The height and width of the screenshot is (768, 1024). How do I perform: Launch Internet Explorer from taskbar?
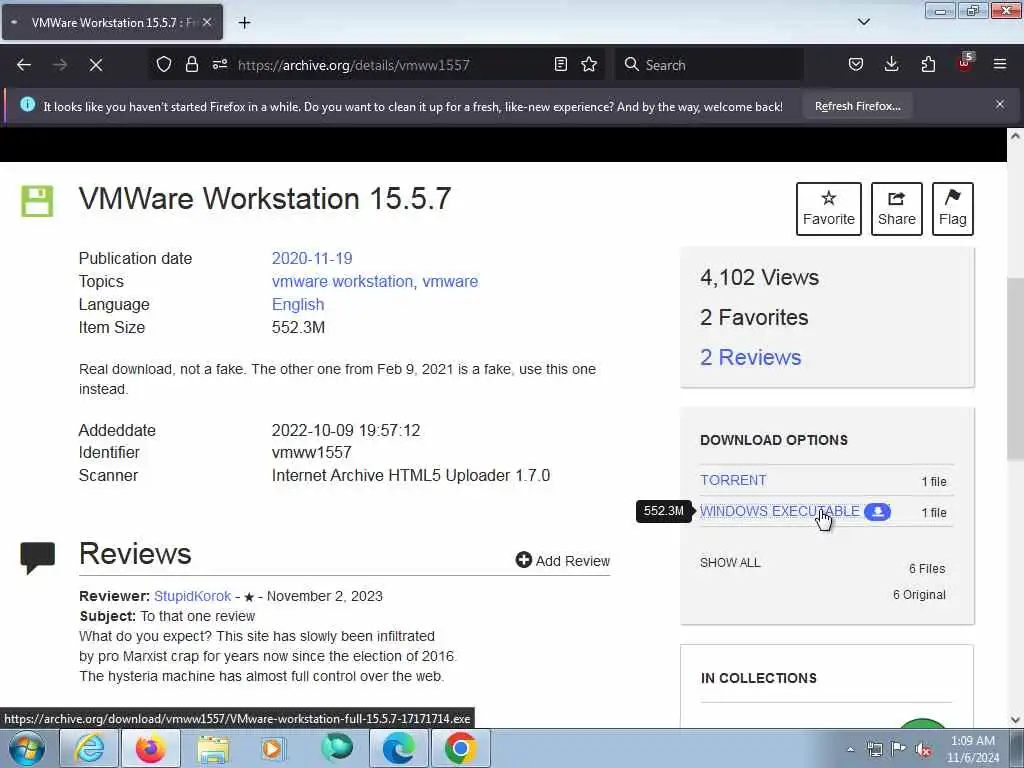89,748
